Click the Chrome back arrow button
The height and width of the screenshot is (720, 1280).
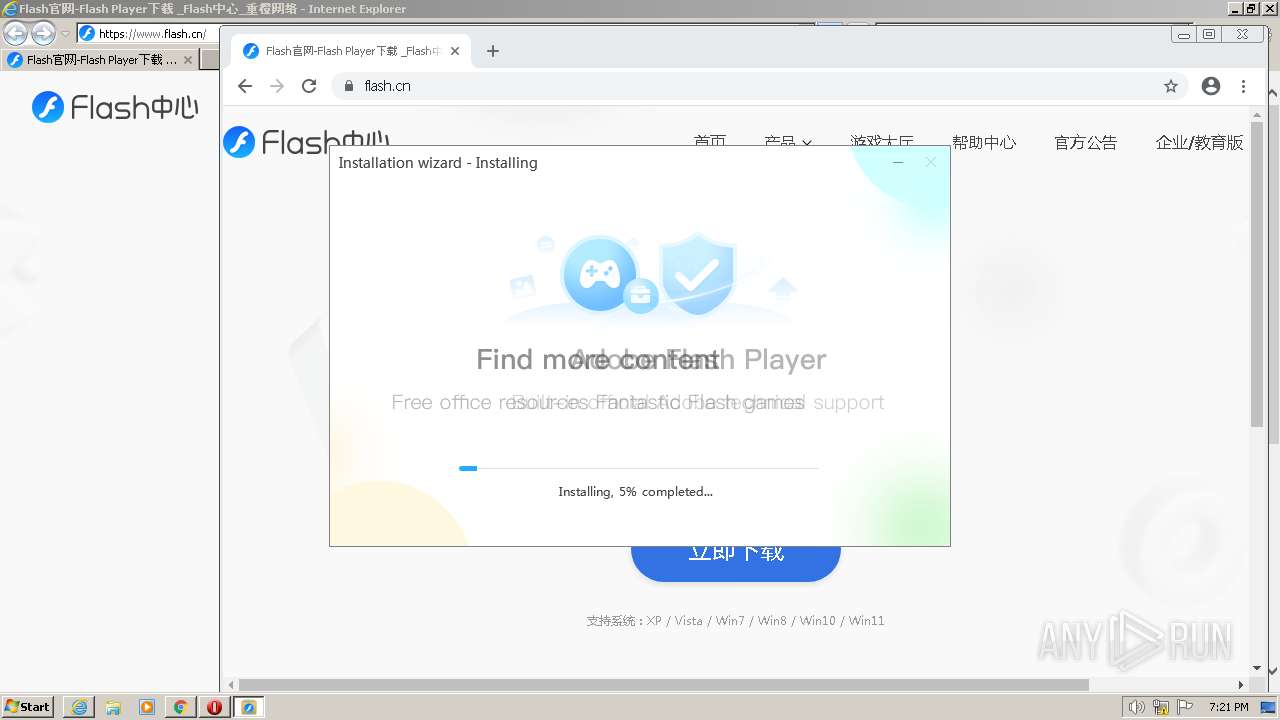coord(245,86)
